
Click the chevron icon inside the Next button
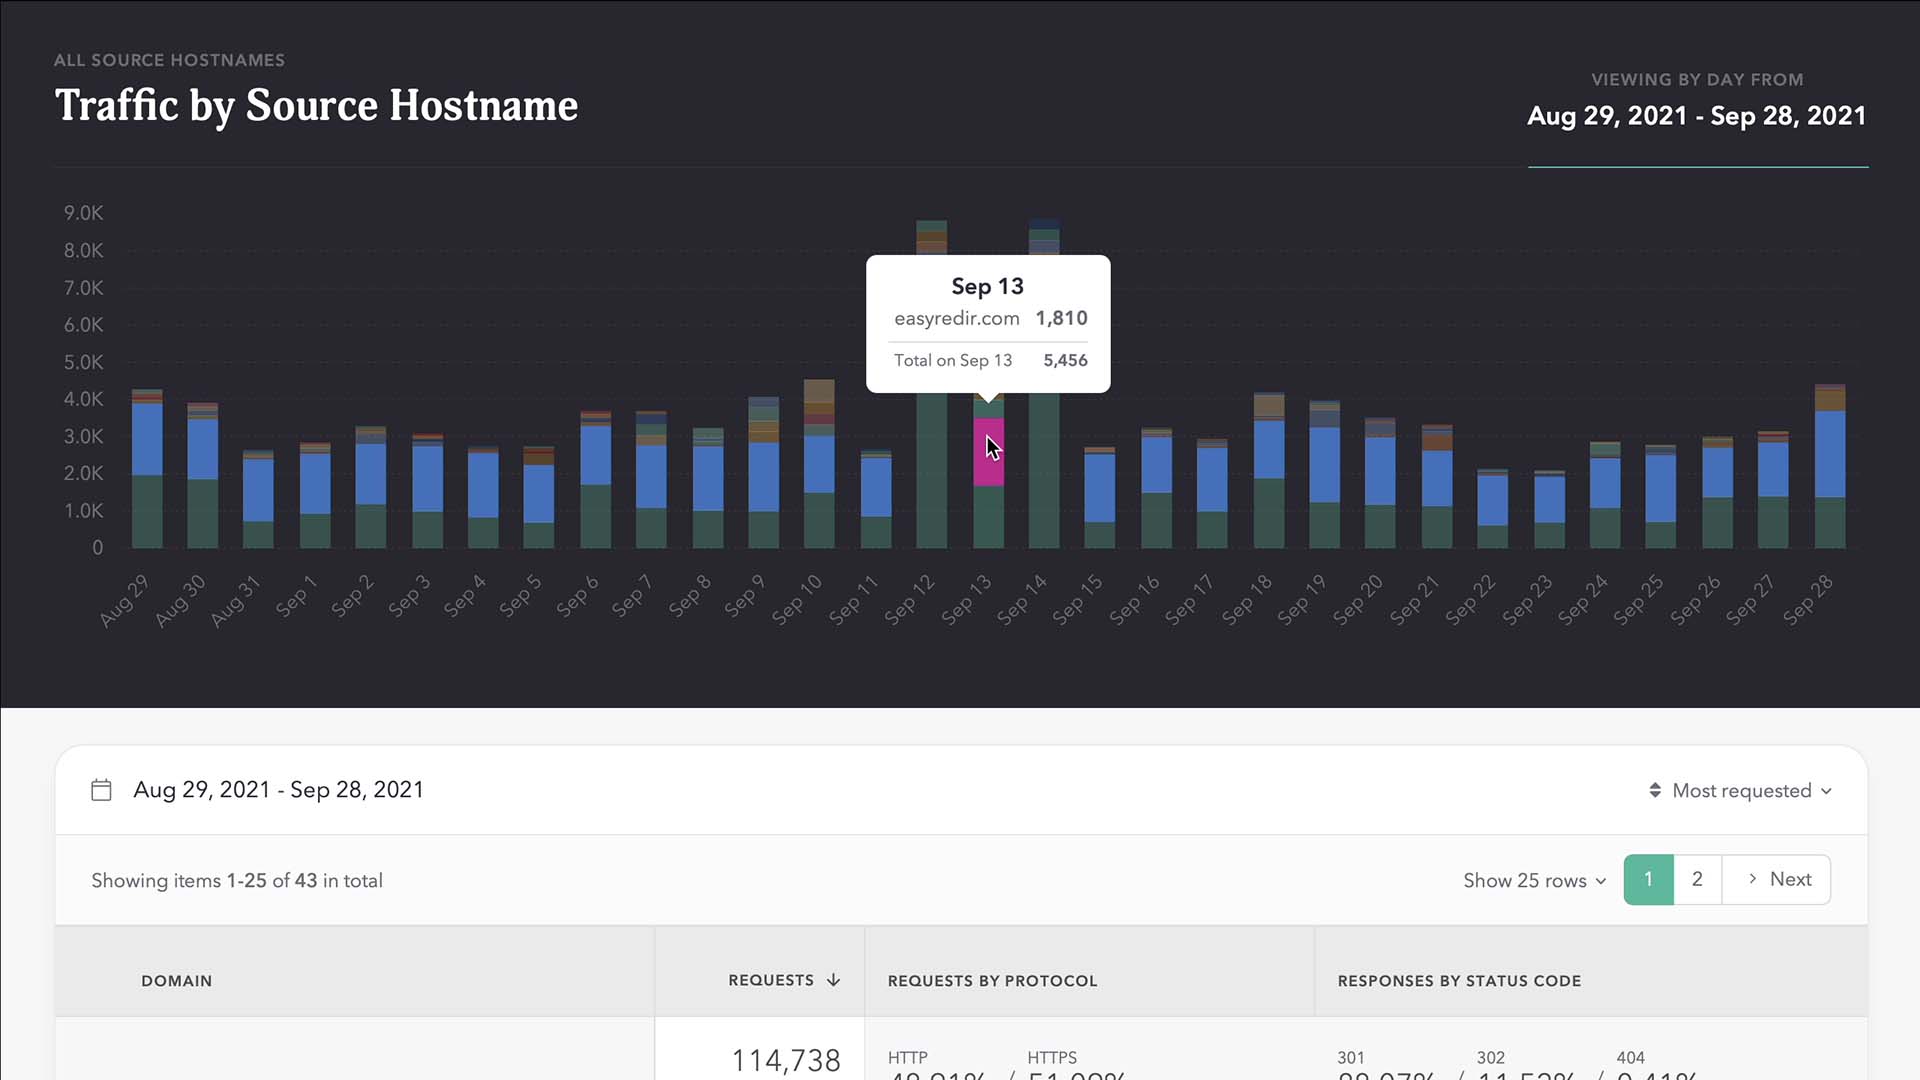click(1753, 879)
